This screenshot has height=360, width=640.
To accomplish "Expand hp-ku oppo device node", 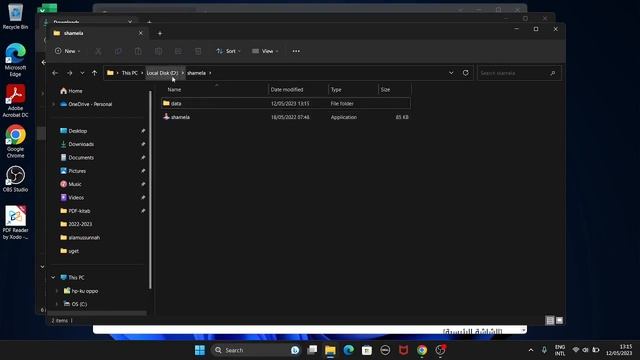I will [x=57, y=291].
